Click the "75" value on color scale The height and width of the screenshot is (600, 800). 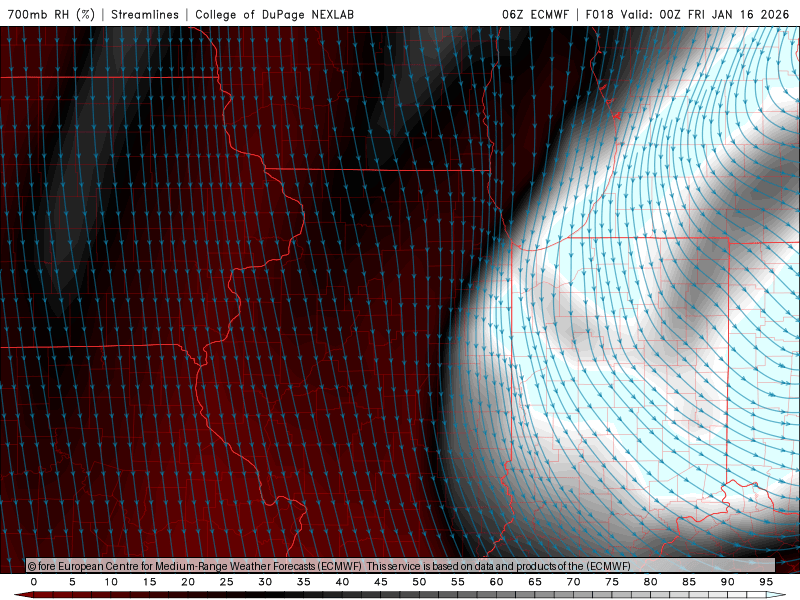(x=612, y=582)
